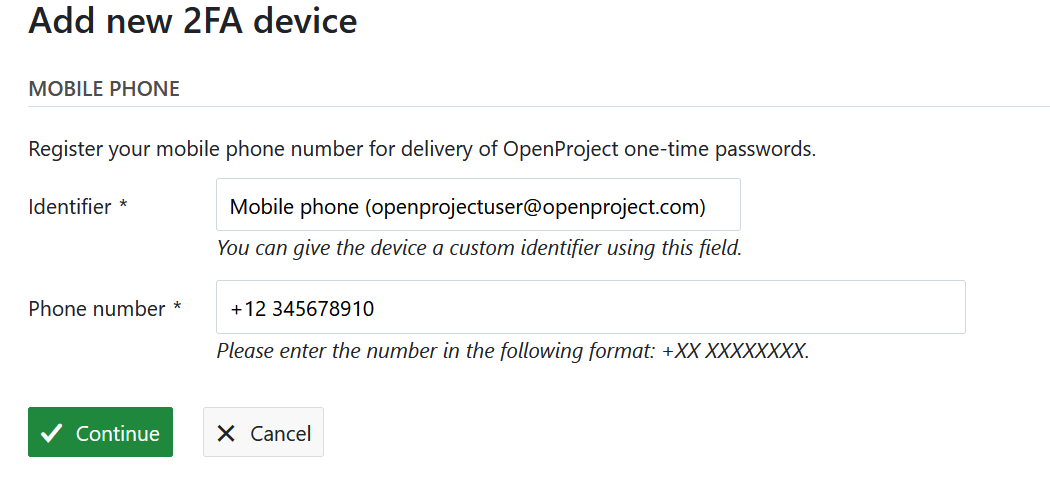Click the one-time passwords description text
Screen dimensions: 1050x477
coord(422,151)
